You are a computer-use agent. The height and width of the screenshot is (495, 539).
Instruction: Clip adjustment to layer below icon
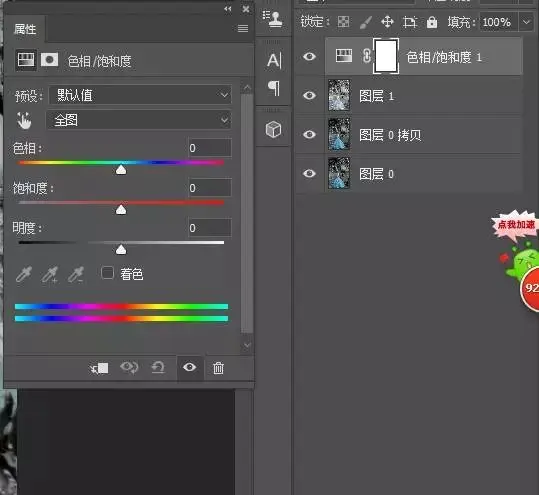point(99,368)
